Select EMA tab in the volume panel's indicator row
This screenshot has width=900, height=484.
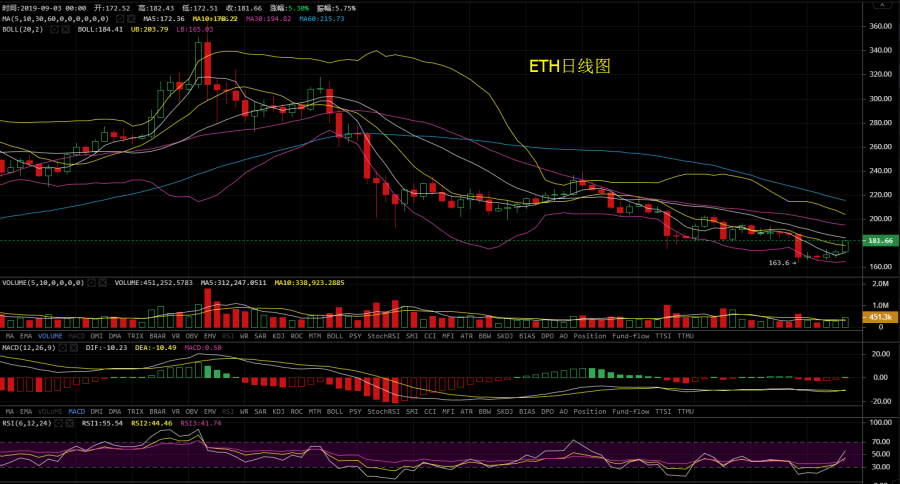point(26,336)
